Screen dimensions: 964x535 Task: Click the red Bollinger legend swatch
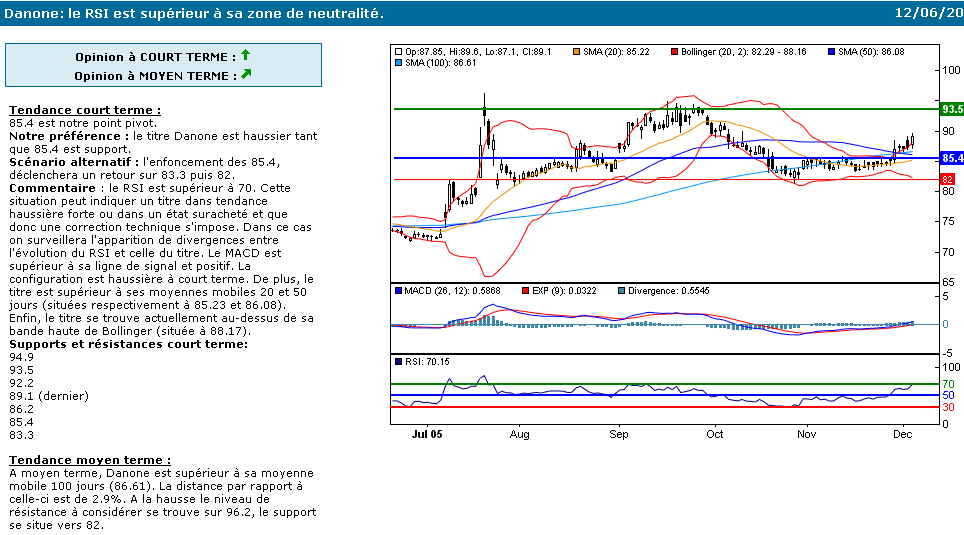coord(674,52)
